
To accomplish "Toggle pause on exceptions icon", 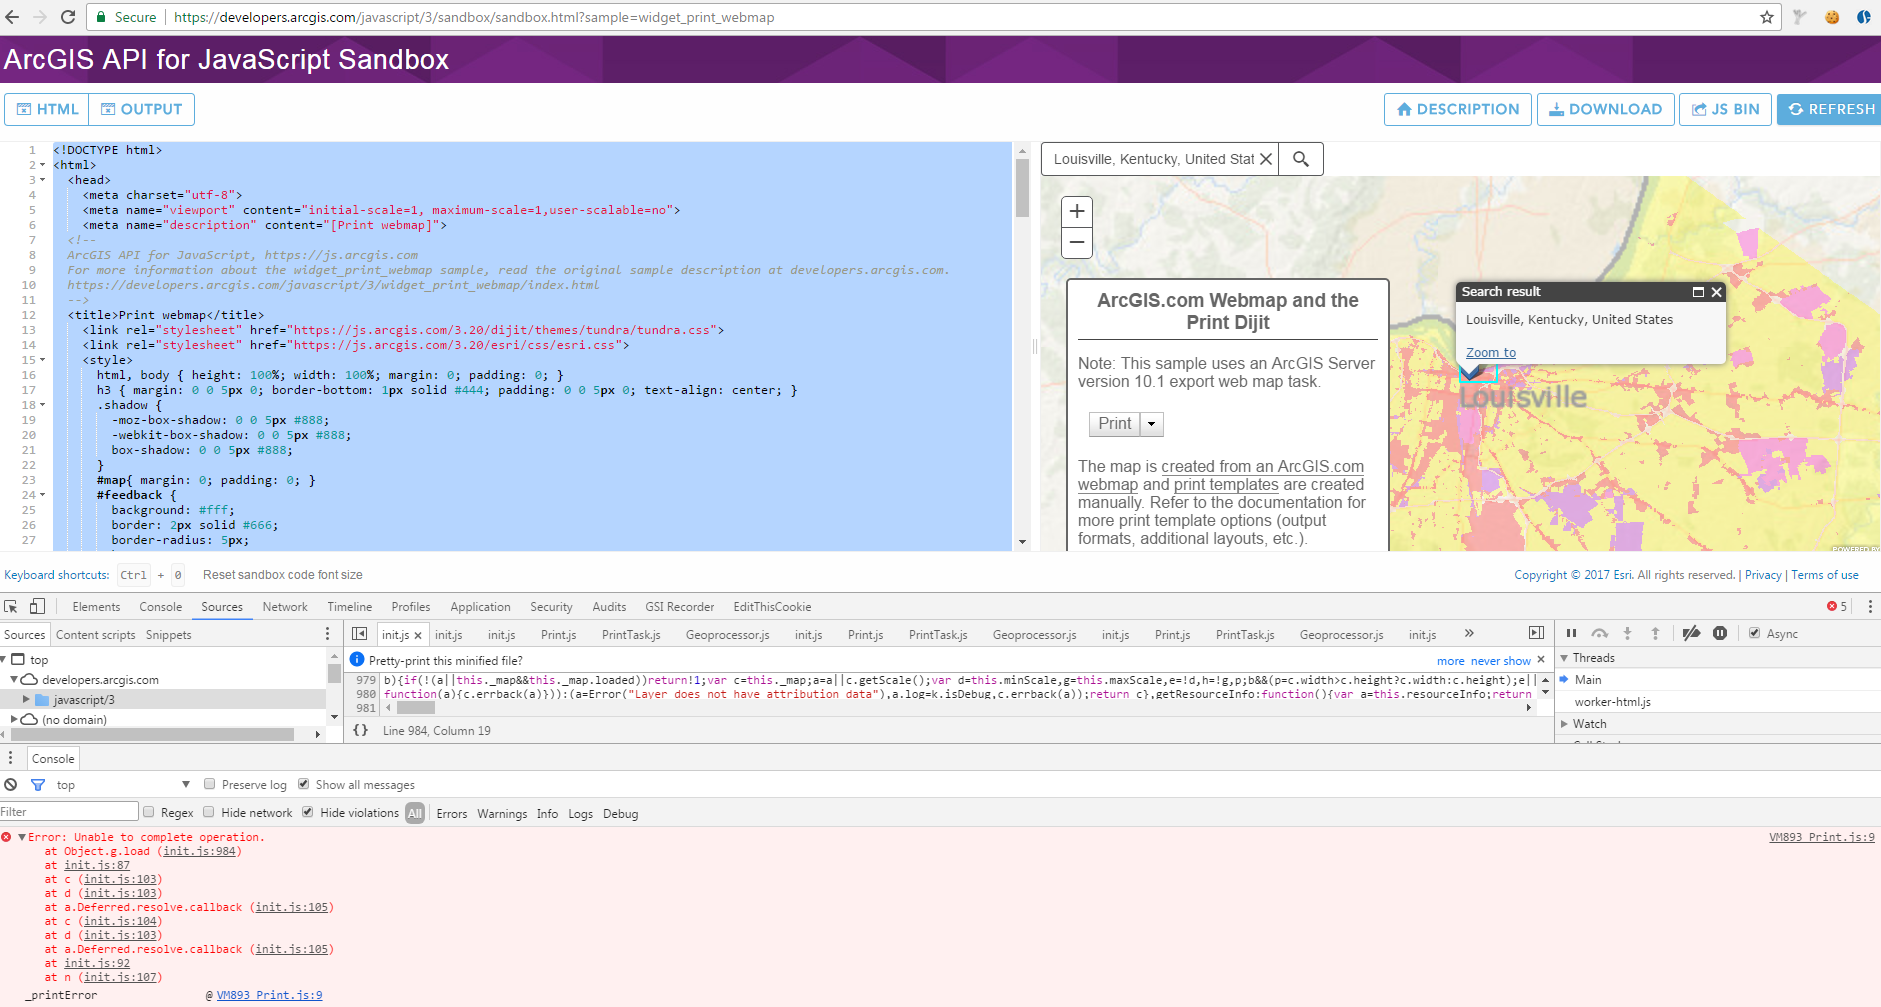I will tap(1720, 633).
